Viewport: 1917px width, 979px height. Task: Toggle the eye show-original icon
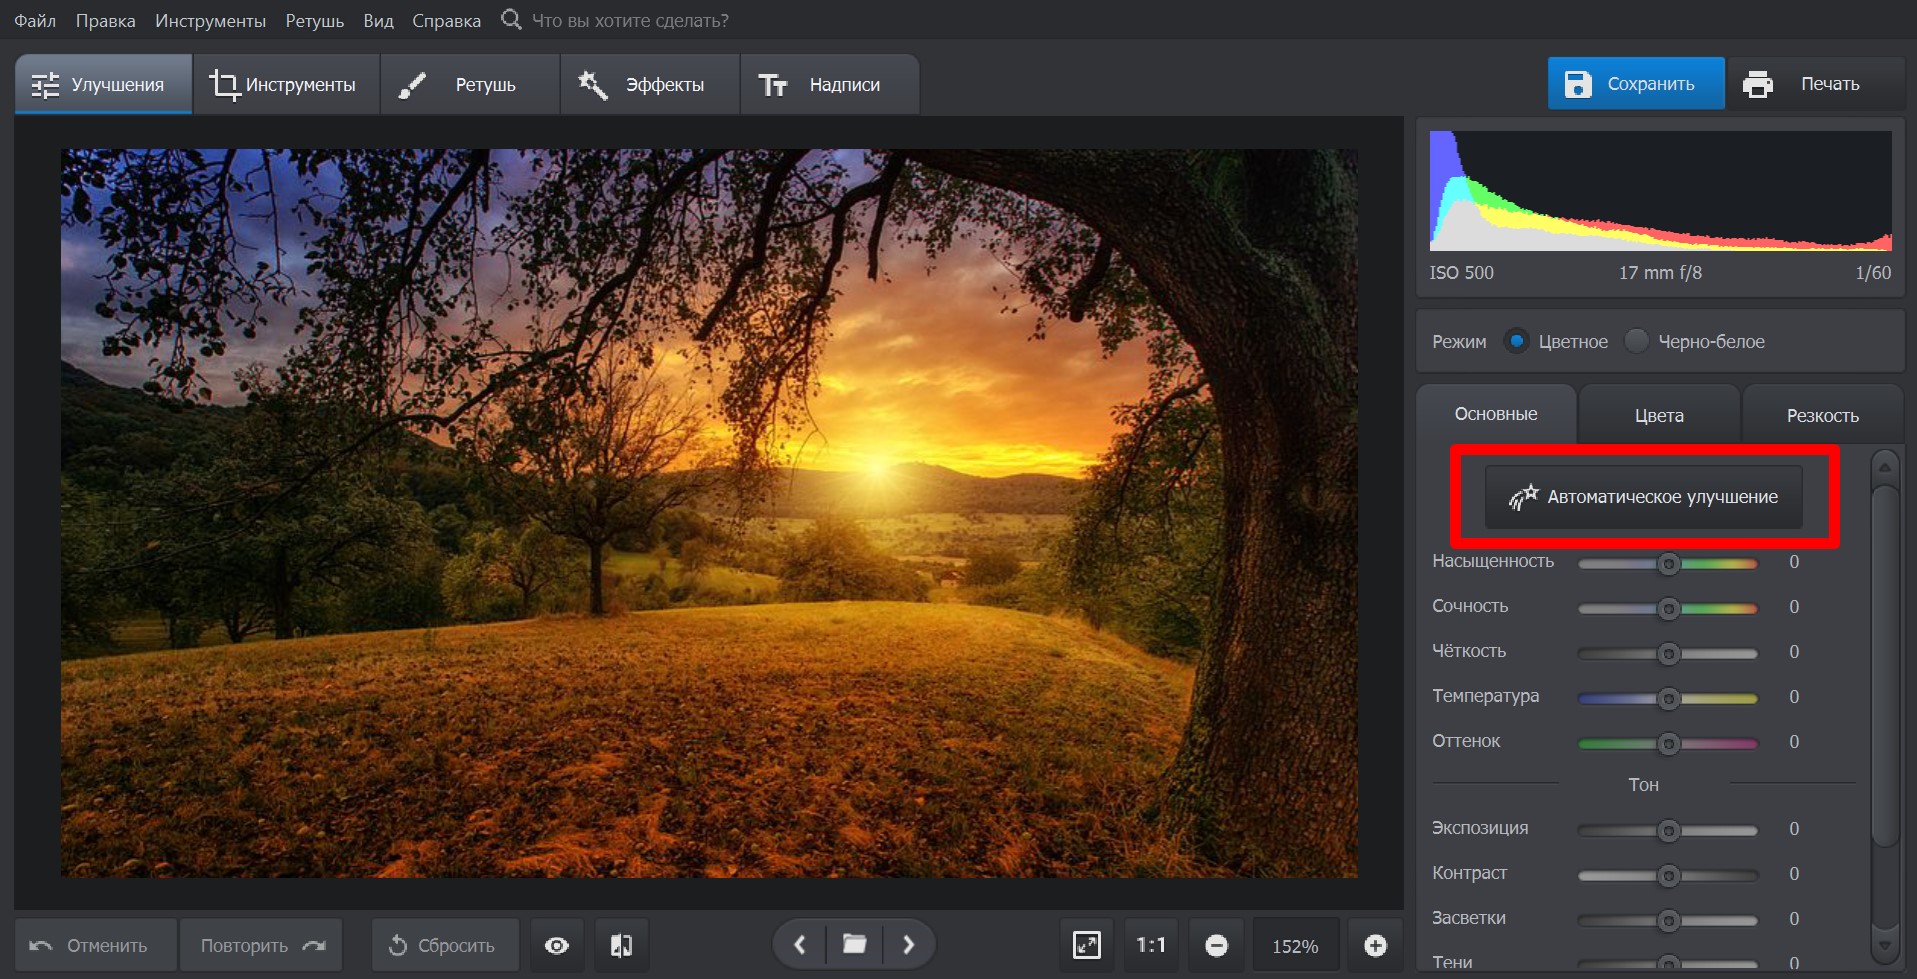(557, 946)
